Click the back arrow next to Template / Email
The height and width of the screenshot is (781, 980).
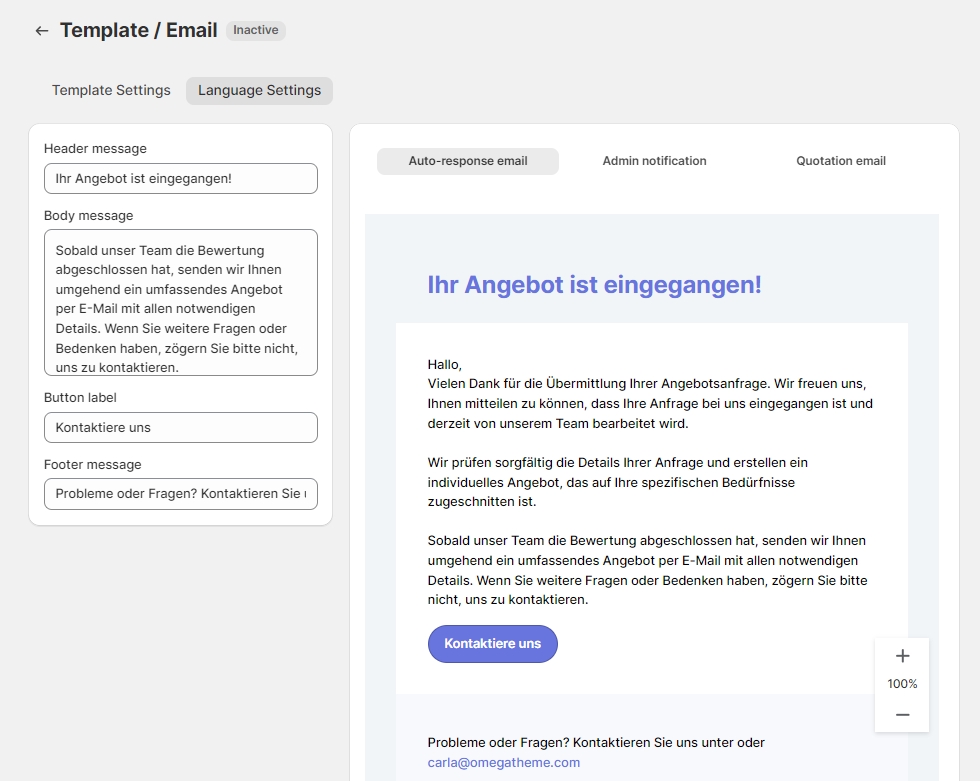[x=41, y=31]
